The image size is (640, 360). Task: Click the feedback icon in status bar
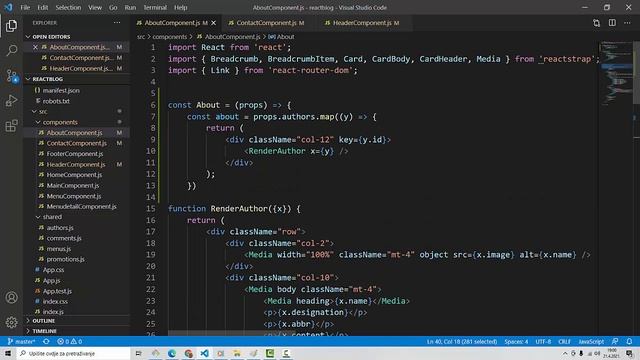pos(615,341)
